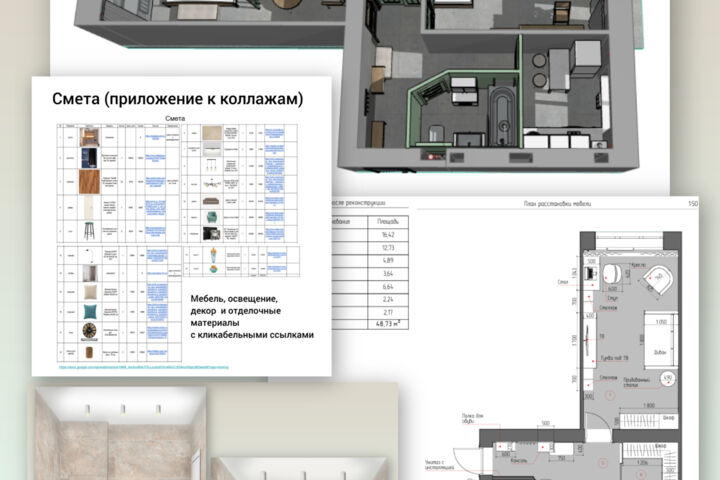
Task: Open the product link in the bar stool row
Action: pyautogui.click(x=156, y=231)
